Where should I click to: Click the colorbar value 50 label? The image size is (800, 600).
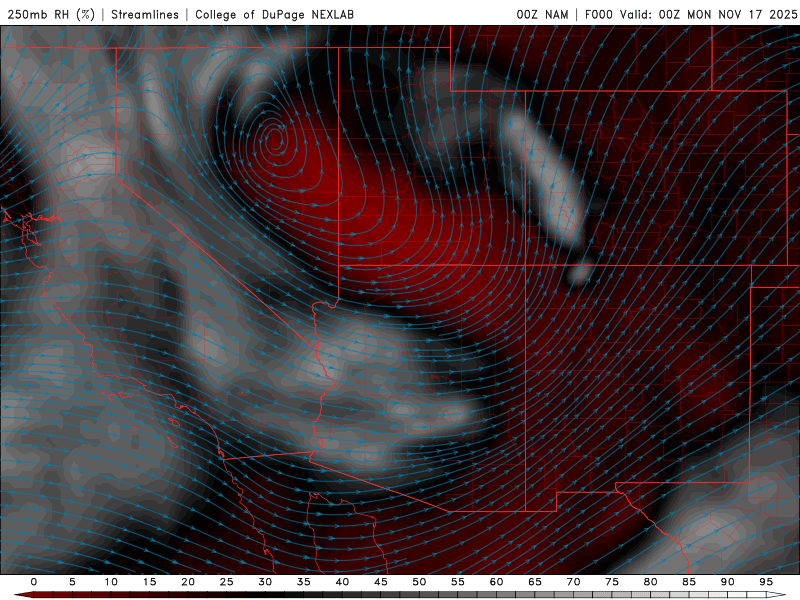(x=419, y=582)
